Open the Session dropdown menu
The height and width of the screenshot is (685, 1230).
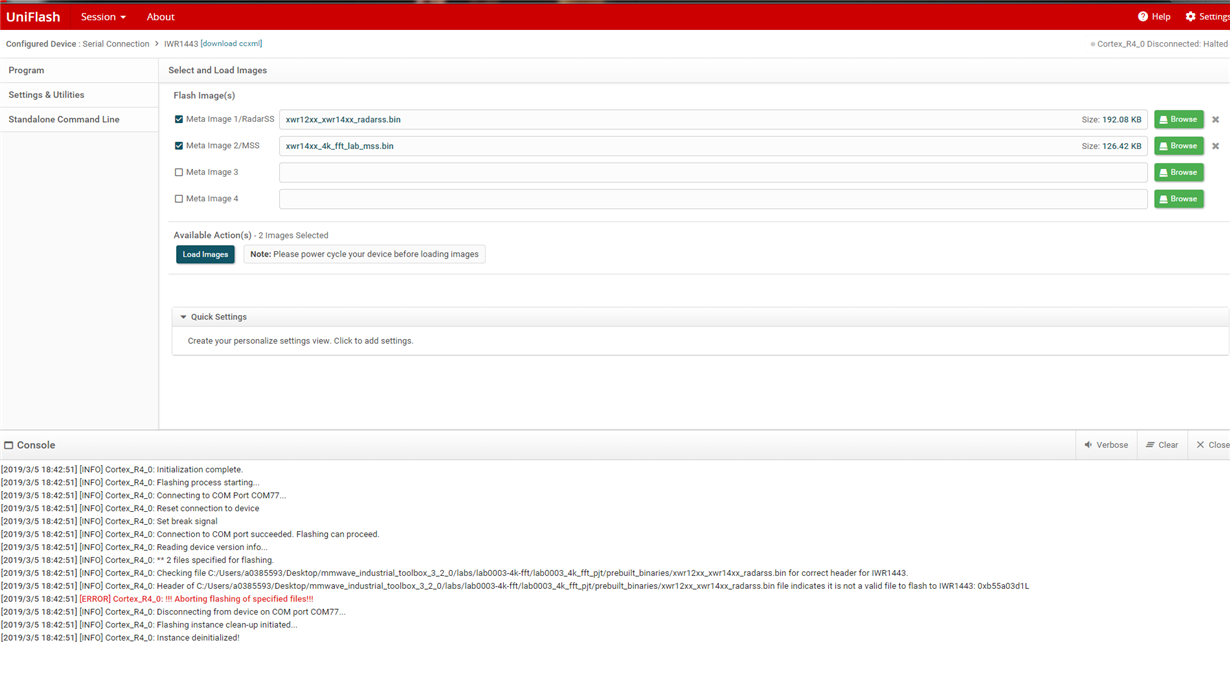pos(103,17)
